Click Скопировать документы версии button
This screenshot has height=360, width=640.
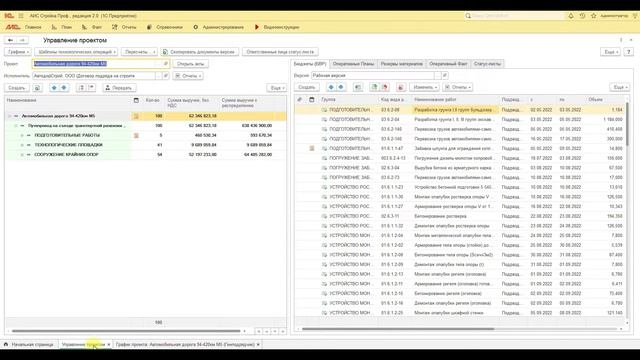pyautogui.click(x=200, y=52)
